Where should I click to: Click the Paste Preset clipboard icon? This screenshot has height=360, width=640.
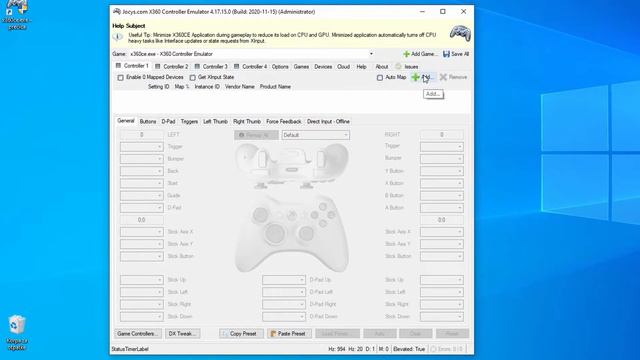(x=273, y=334)
